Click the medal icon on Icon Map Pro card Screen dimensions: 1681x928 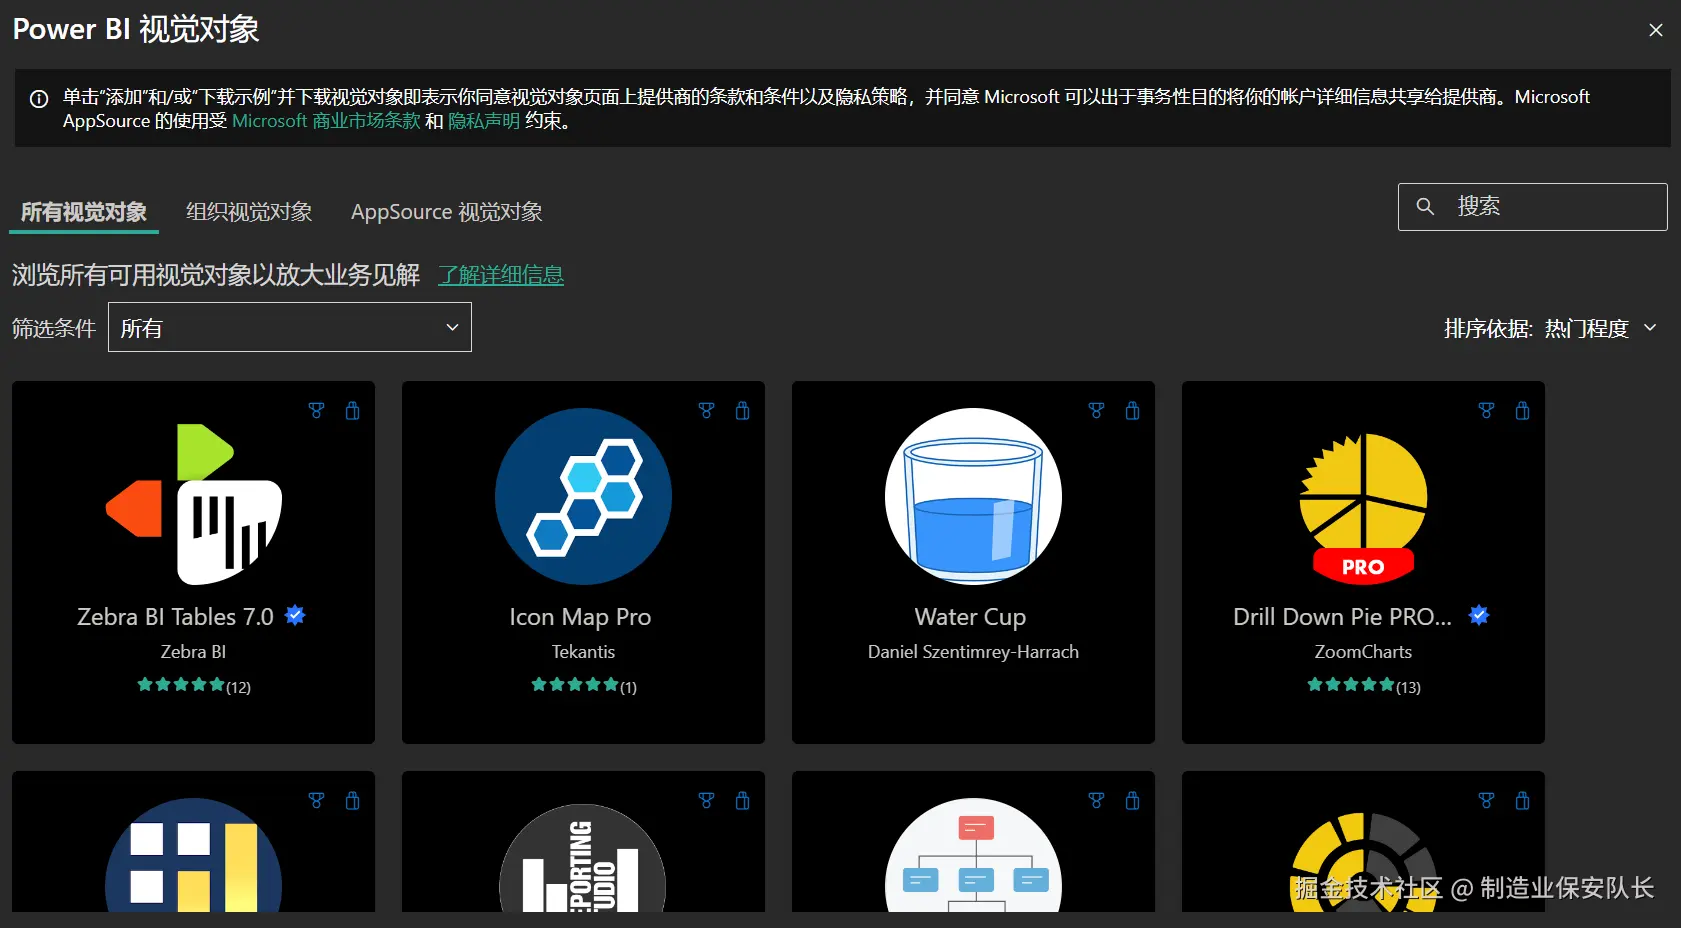707,411
